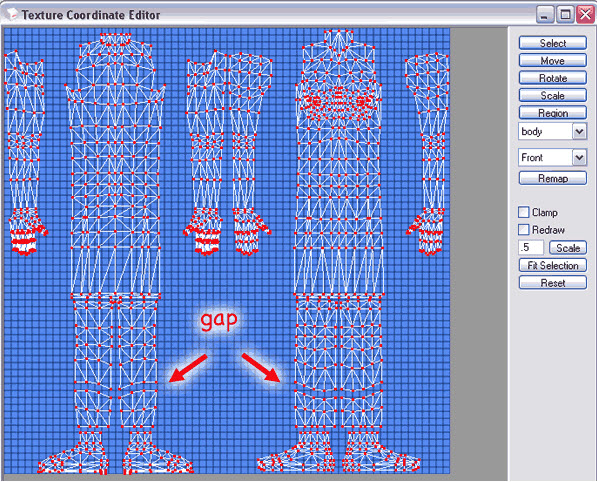This screenshot has width=597, height=482.
Task: Click the red gap annotation label
Action: pos(219,320)
